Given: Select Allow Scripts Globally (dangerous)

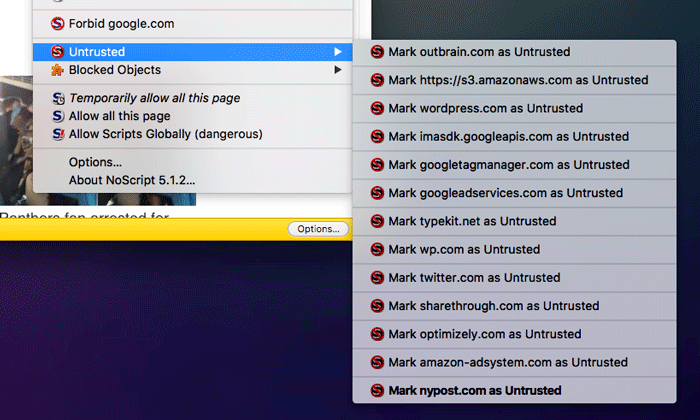Looking at the screenshot, I should (x=193, y=134).
